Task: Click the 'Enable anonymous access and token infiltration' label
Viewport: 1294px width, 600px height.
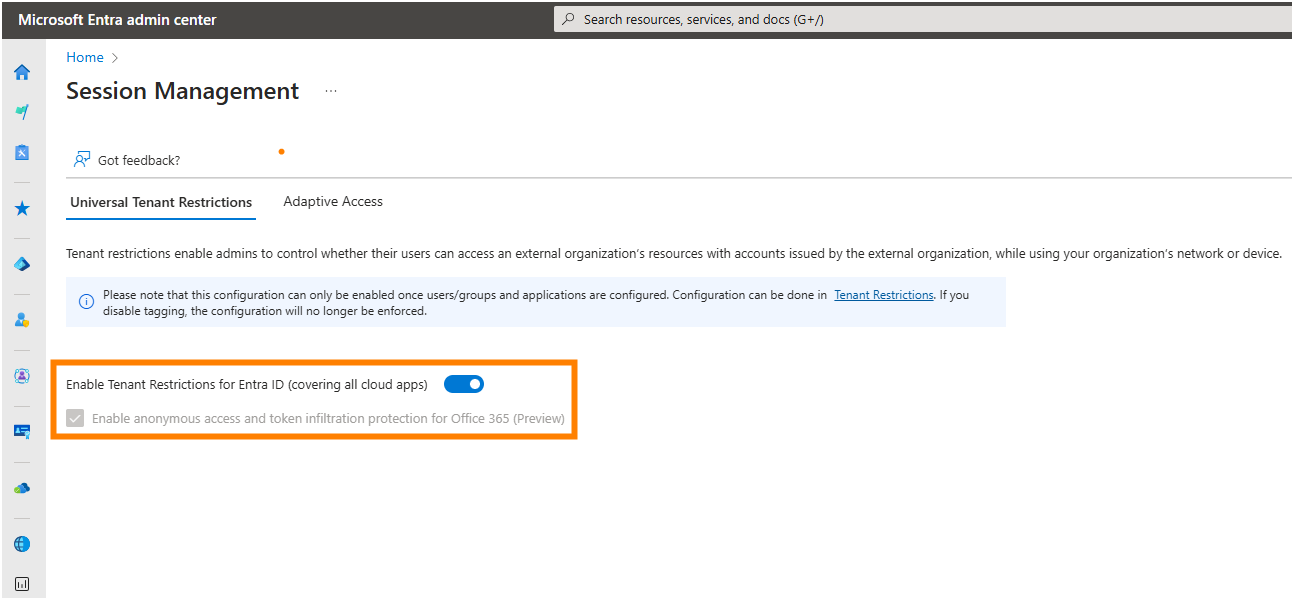Action: coord(328,419)
